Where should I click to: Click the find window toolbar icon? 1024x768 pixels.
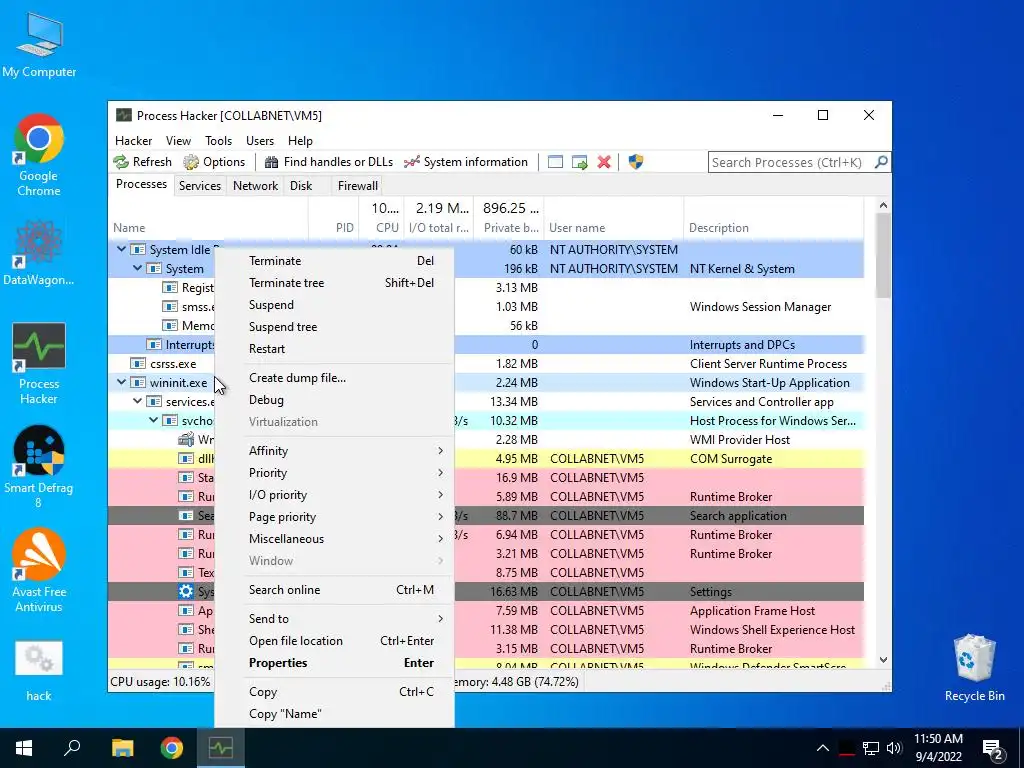pyautogui.click(x=555, y=162)
